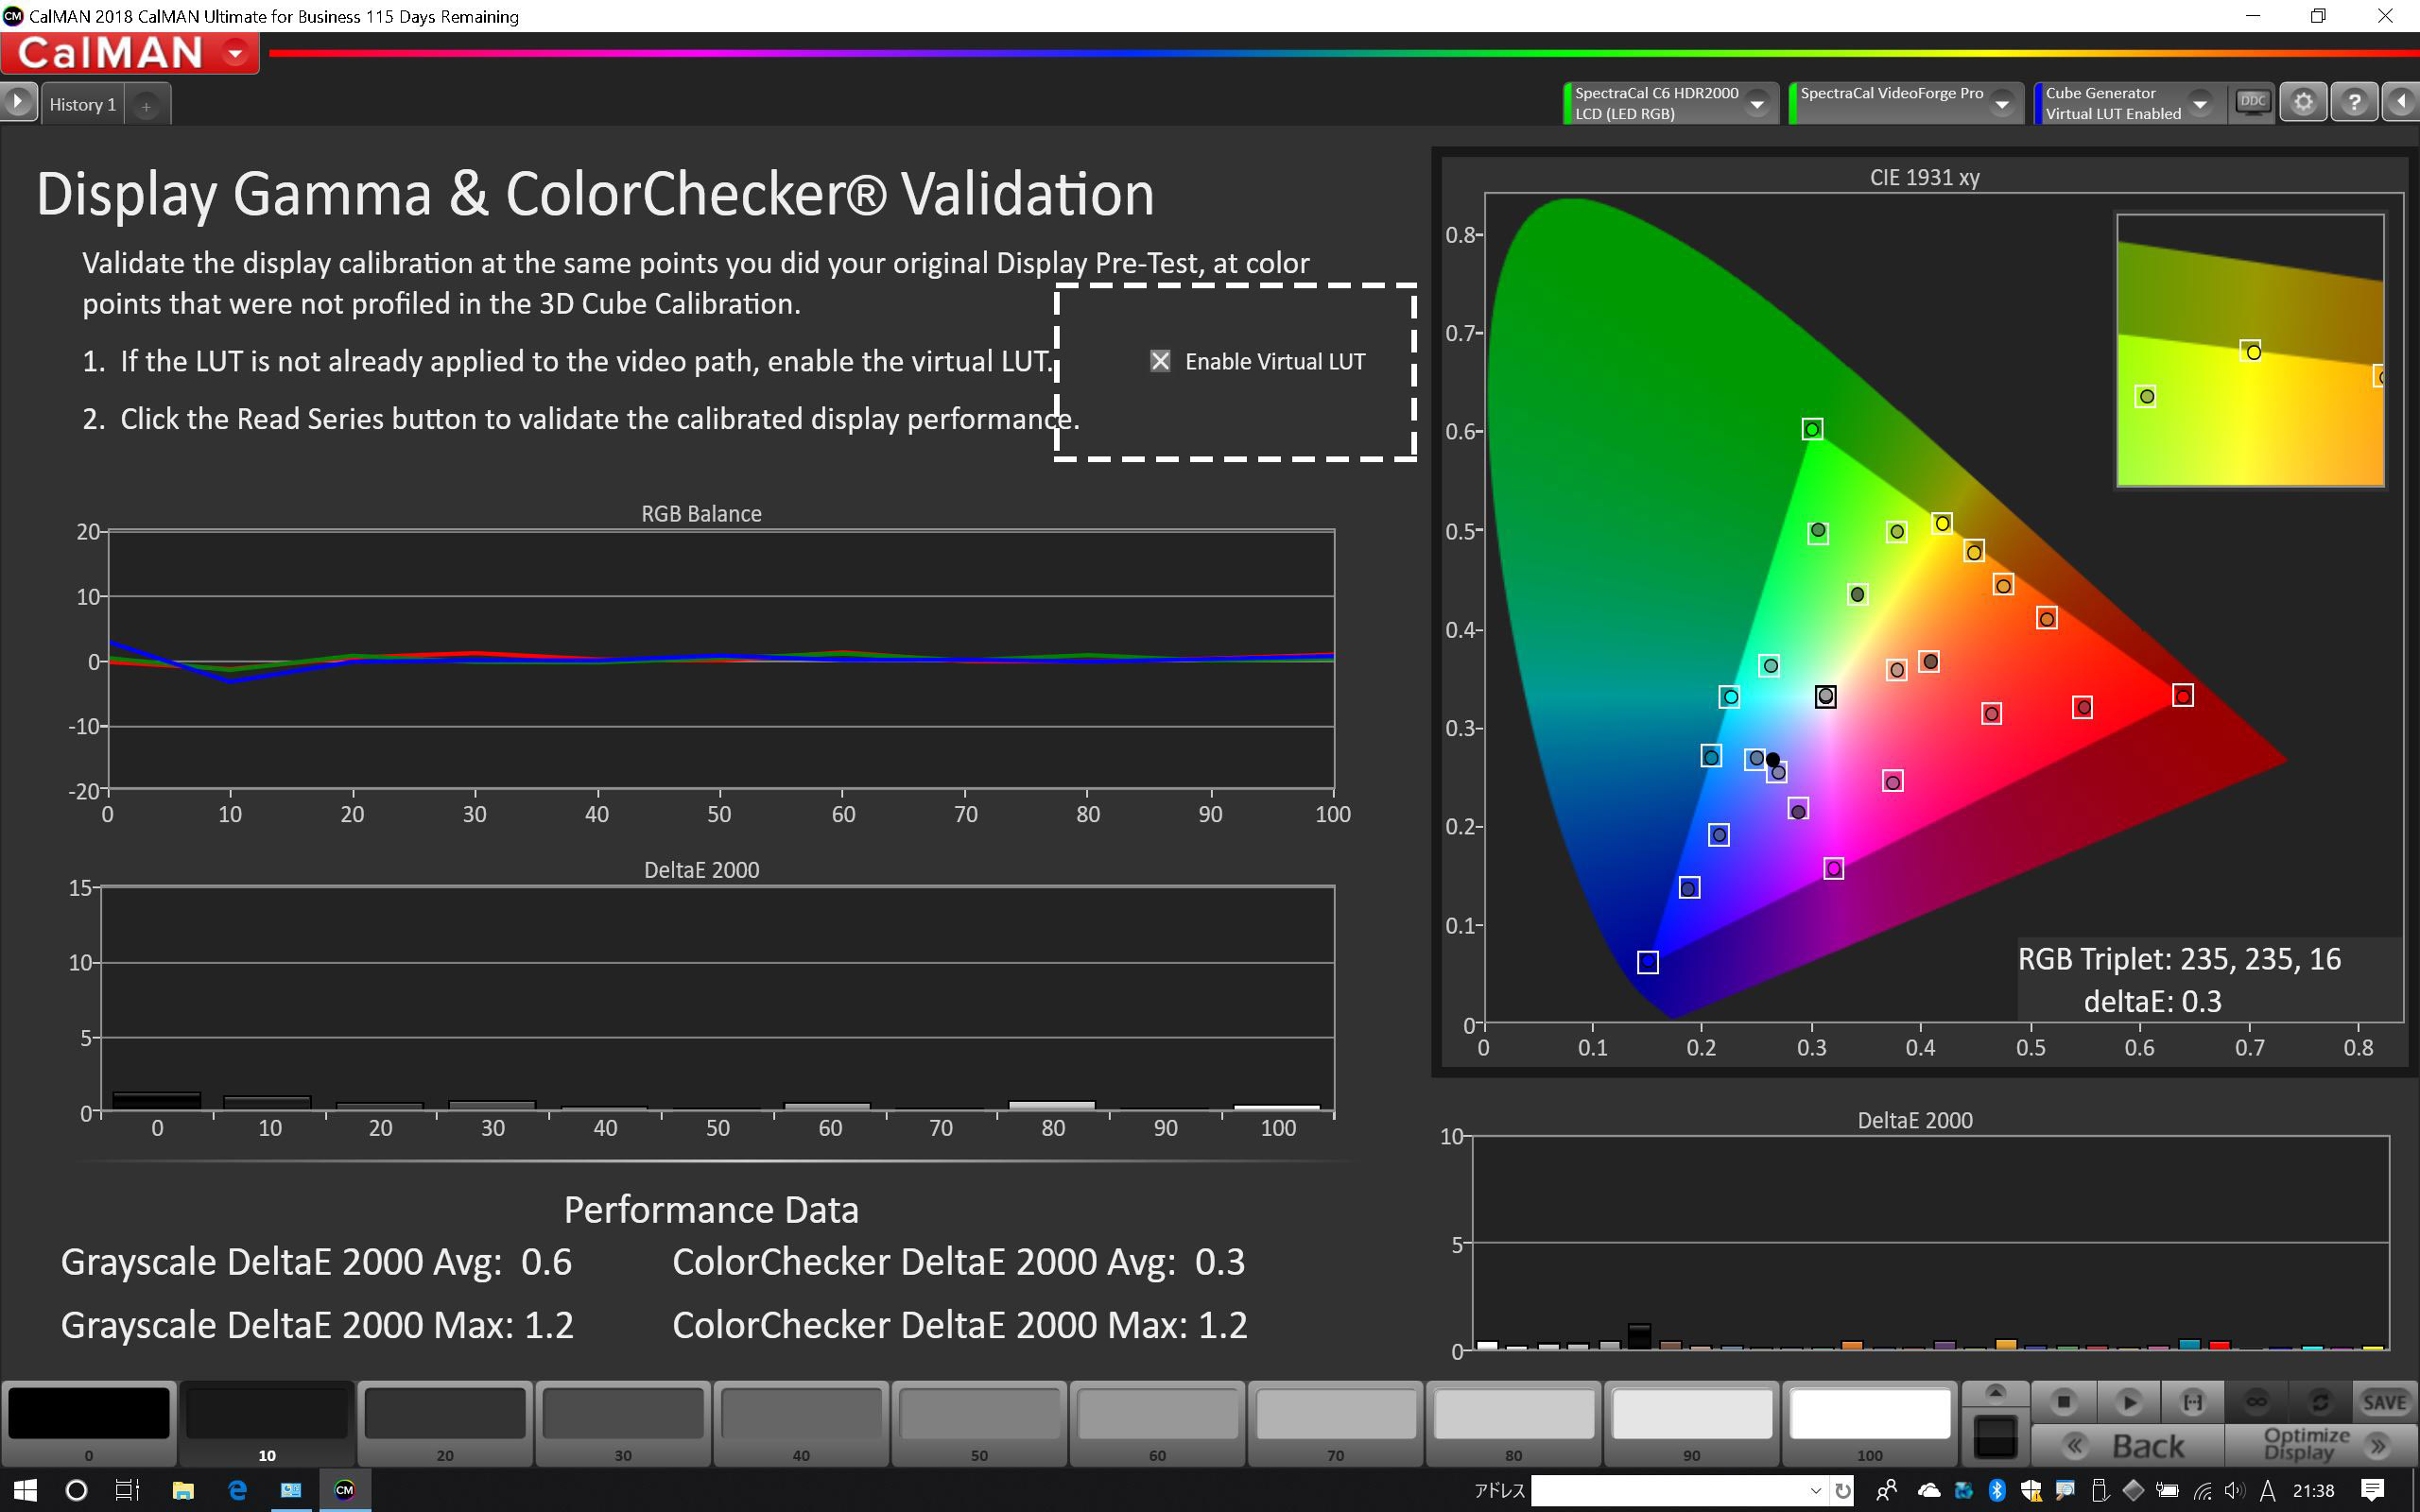This screenshot has width=2420, height=1512.
Task: Open the Windows Start menu
Action: pos(24,1491)
